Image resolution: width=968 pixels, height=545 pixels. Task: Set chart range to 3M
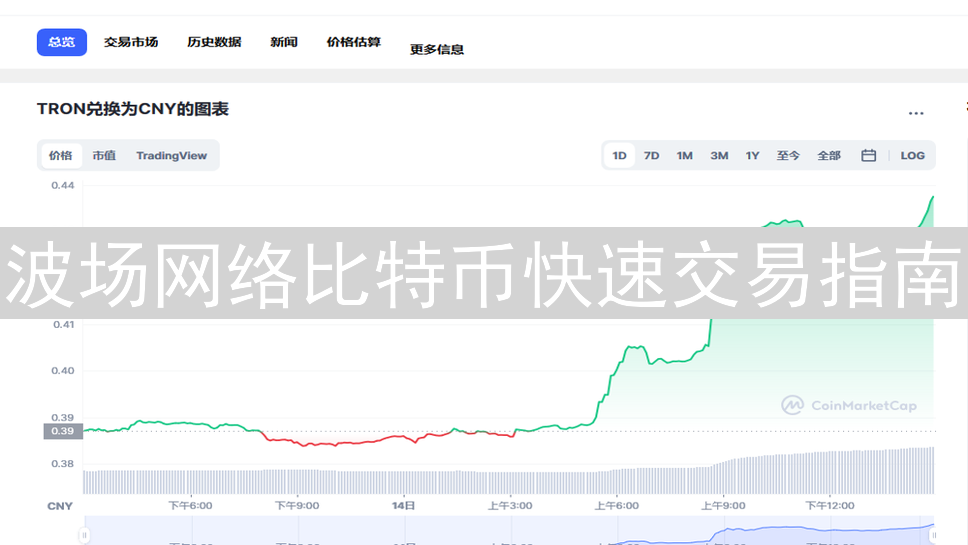click(x=719, y=156)
